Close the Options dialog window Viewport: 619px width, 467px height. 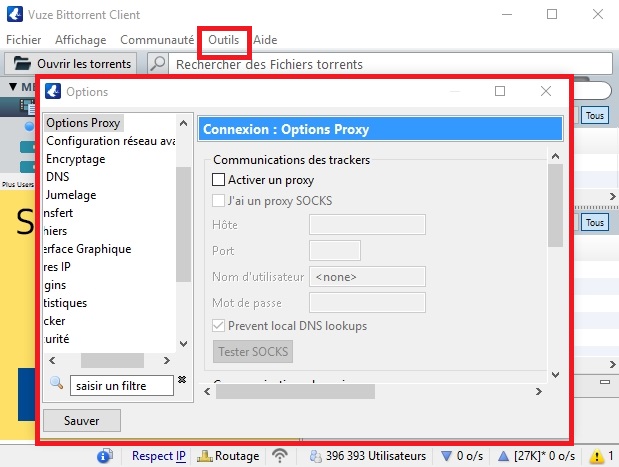(x=546, y=91)
